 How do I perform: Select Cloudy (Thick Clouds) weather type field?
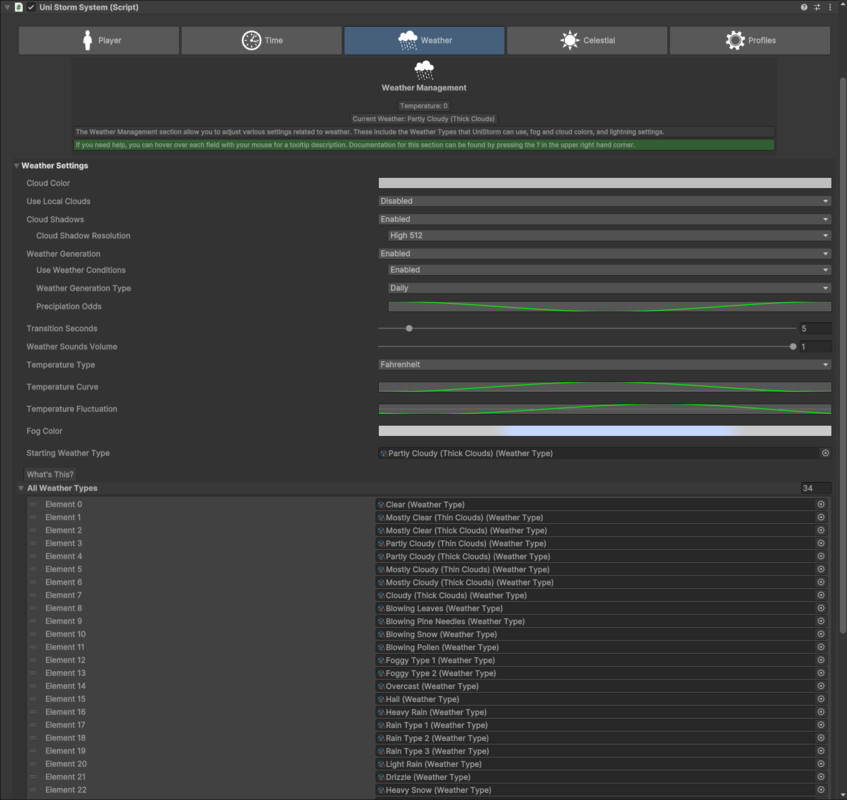[595, 595]
